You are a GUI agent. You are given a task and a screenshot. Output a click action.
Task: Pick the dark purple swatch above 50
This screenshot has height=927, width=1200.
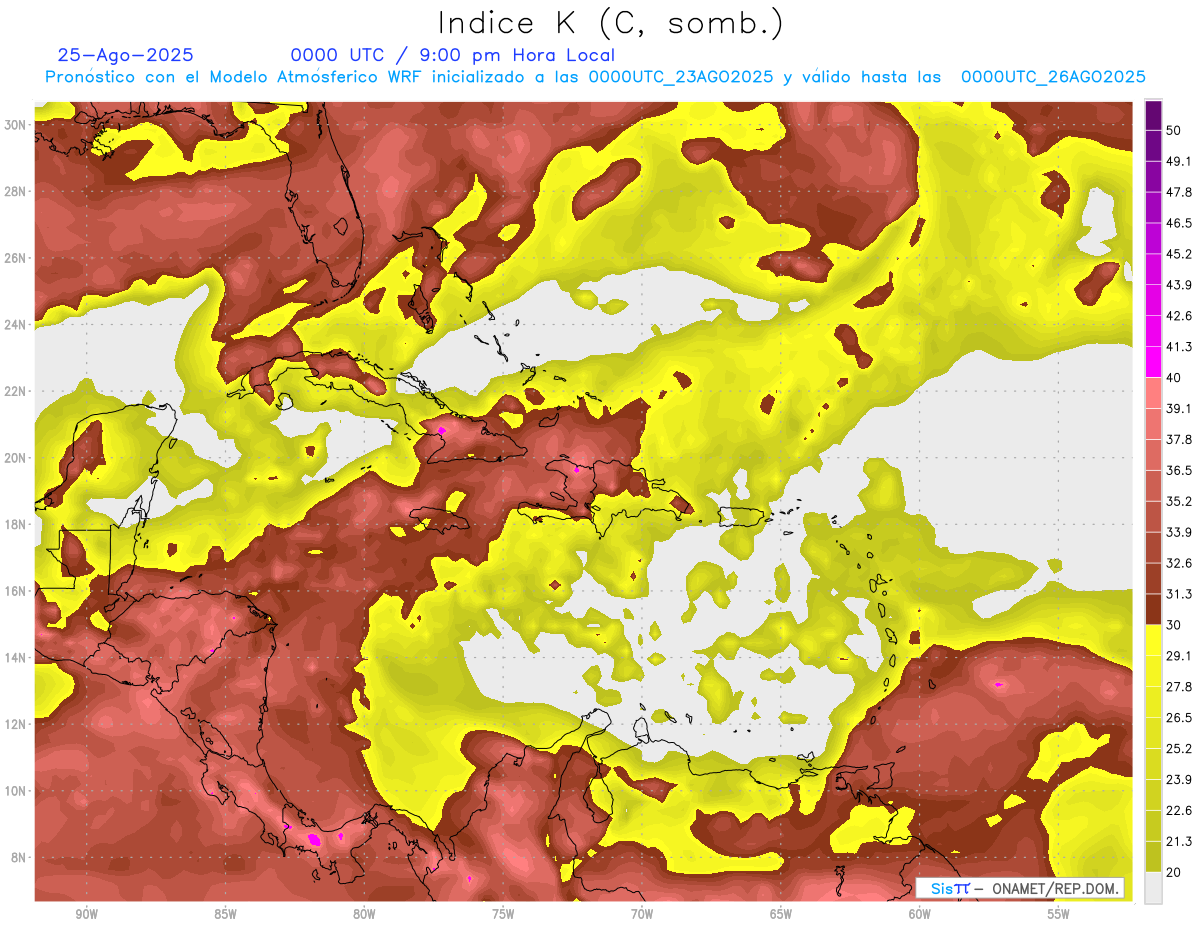coord(1153,116)
